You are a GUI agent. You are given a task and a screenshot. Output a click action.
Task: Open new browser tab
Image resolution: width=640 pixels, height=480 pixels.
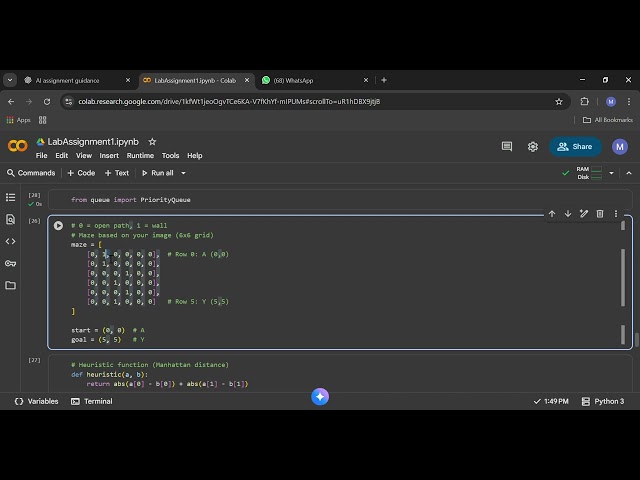[384, 80]
